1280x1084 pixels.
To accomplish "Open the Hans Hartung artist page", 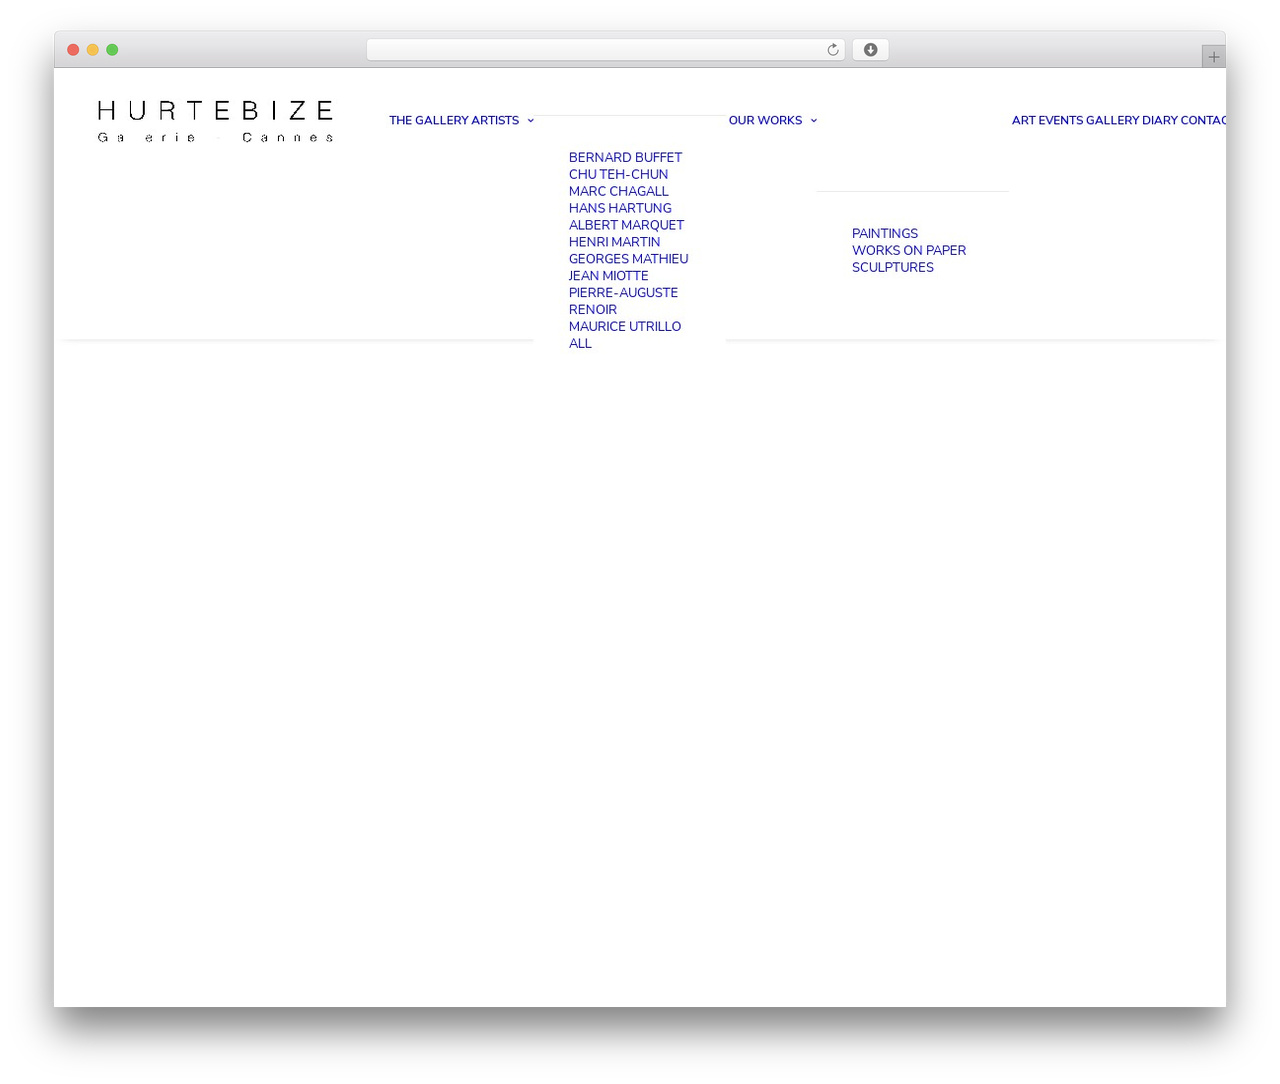I will 620,208.
